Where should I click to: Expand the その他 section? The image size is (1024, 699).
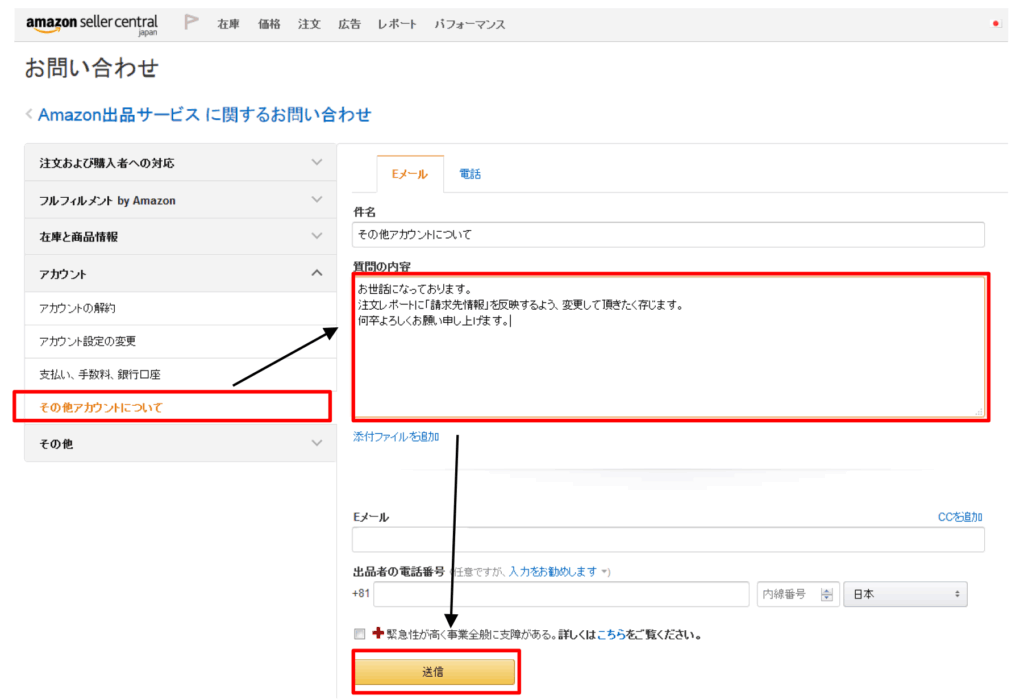[180, 444]
